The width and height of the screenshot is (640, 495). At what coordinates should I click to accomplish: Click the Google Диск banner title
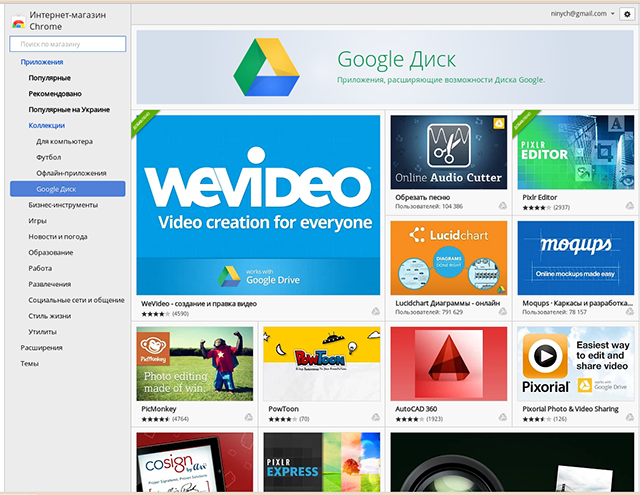(x=396, y=60)
